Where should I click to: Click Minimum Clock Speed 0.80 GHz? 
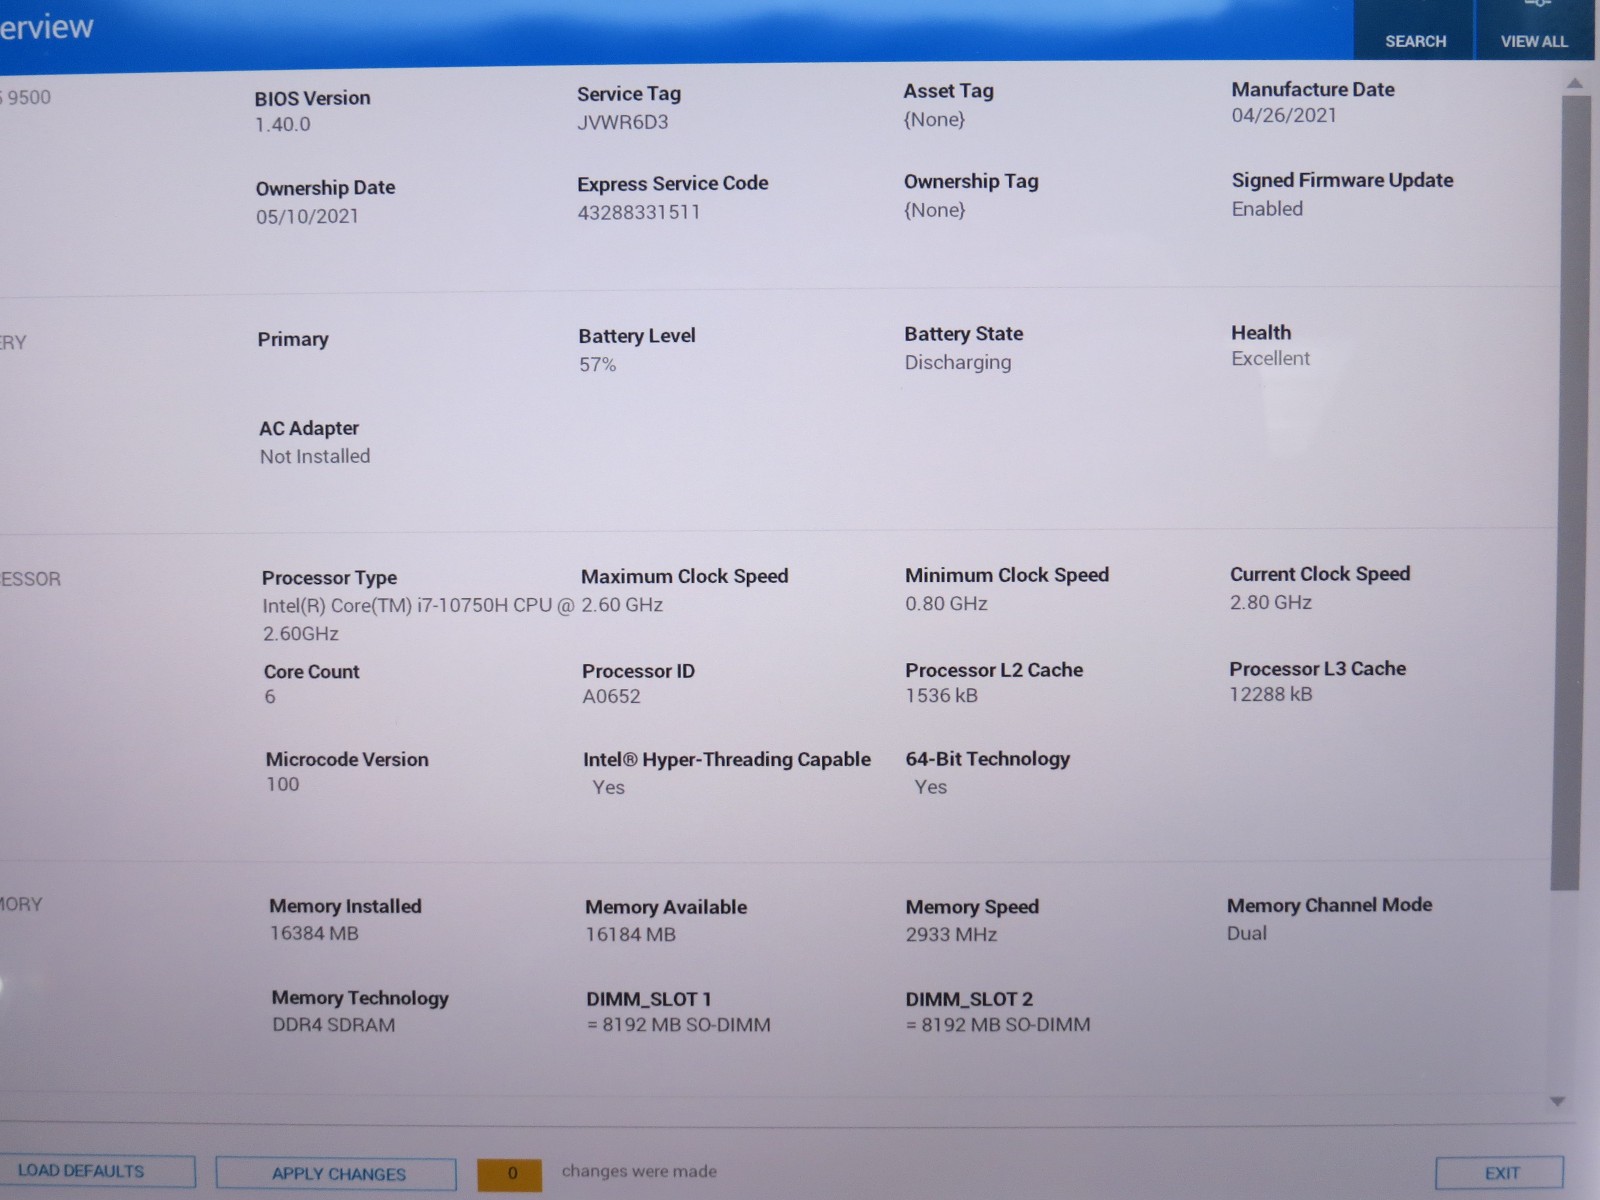(x=946, y=603)
